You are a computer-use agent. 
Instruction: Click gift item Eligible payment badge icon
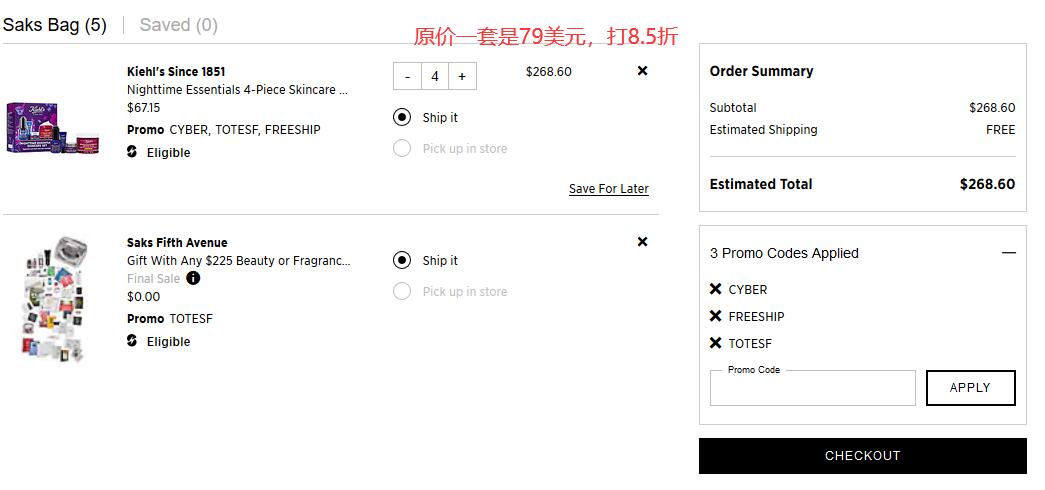tap(132, 341)
